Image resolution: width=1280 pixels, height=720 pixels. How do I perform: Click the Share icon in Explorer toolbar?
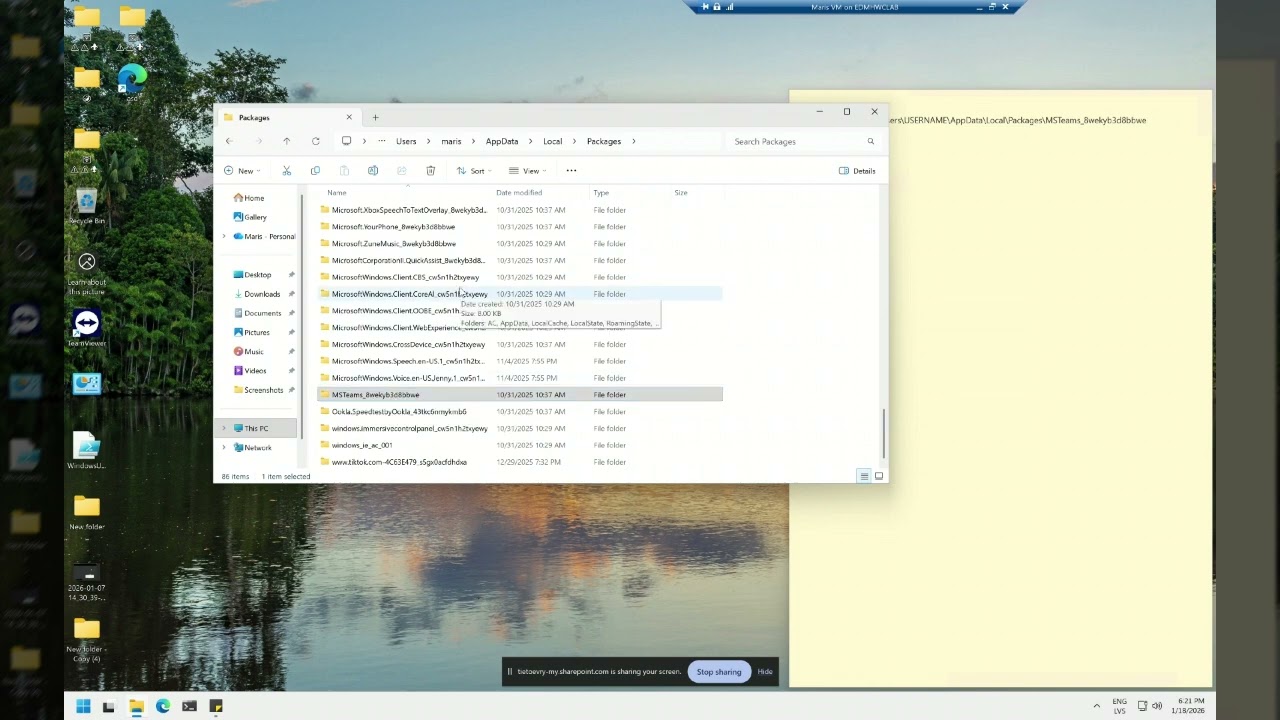[401, 171]
